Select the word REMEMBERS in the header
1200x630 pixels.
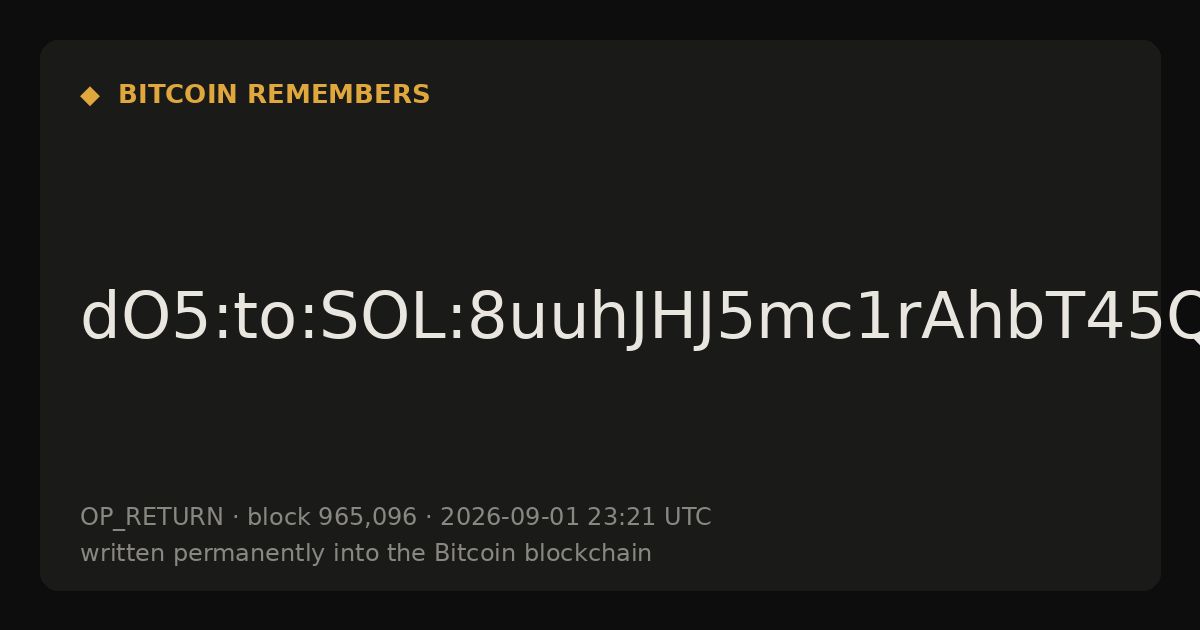click(x=338, y=95)
